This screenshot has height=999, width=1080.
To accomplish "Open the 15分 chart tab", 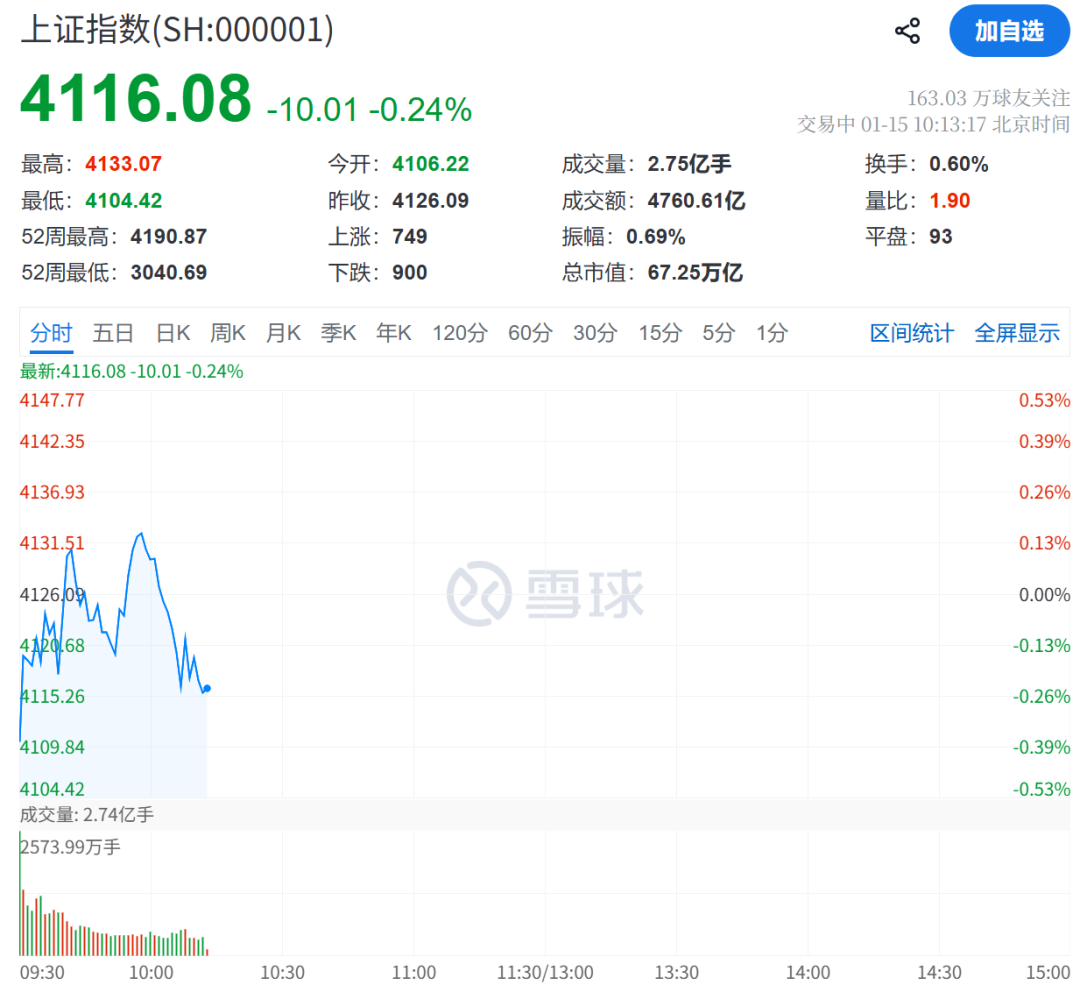I will coord(660,333).
